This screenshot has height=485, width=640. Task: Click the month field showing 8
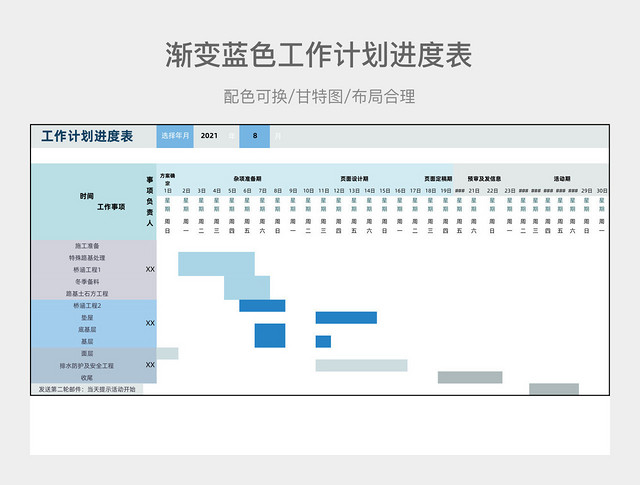coord(255,136)
